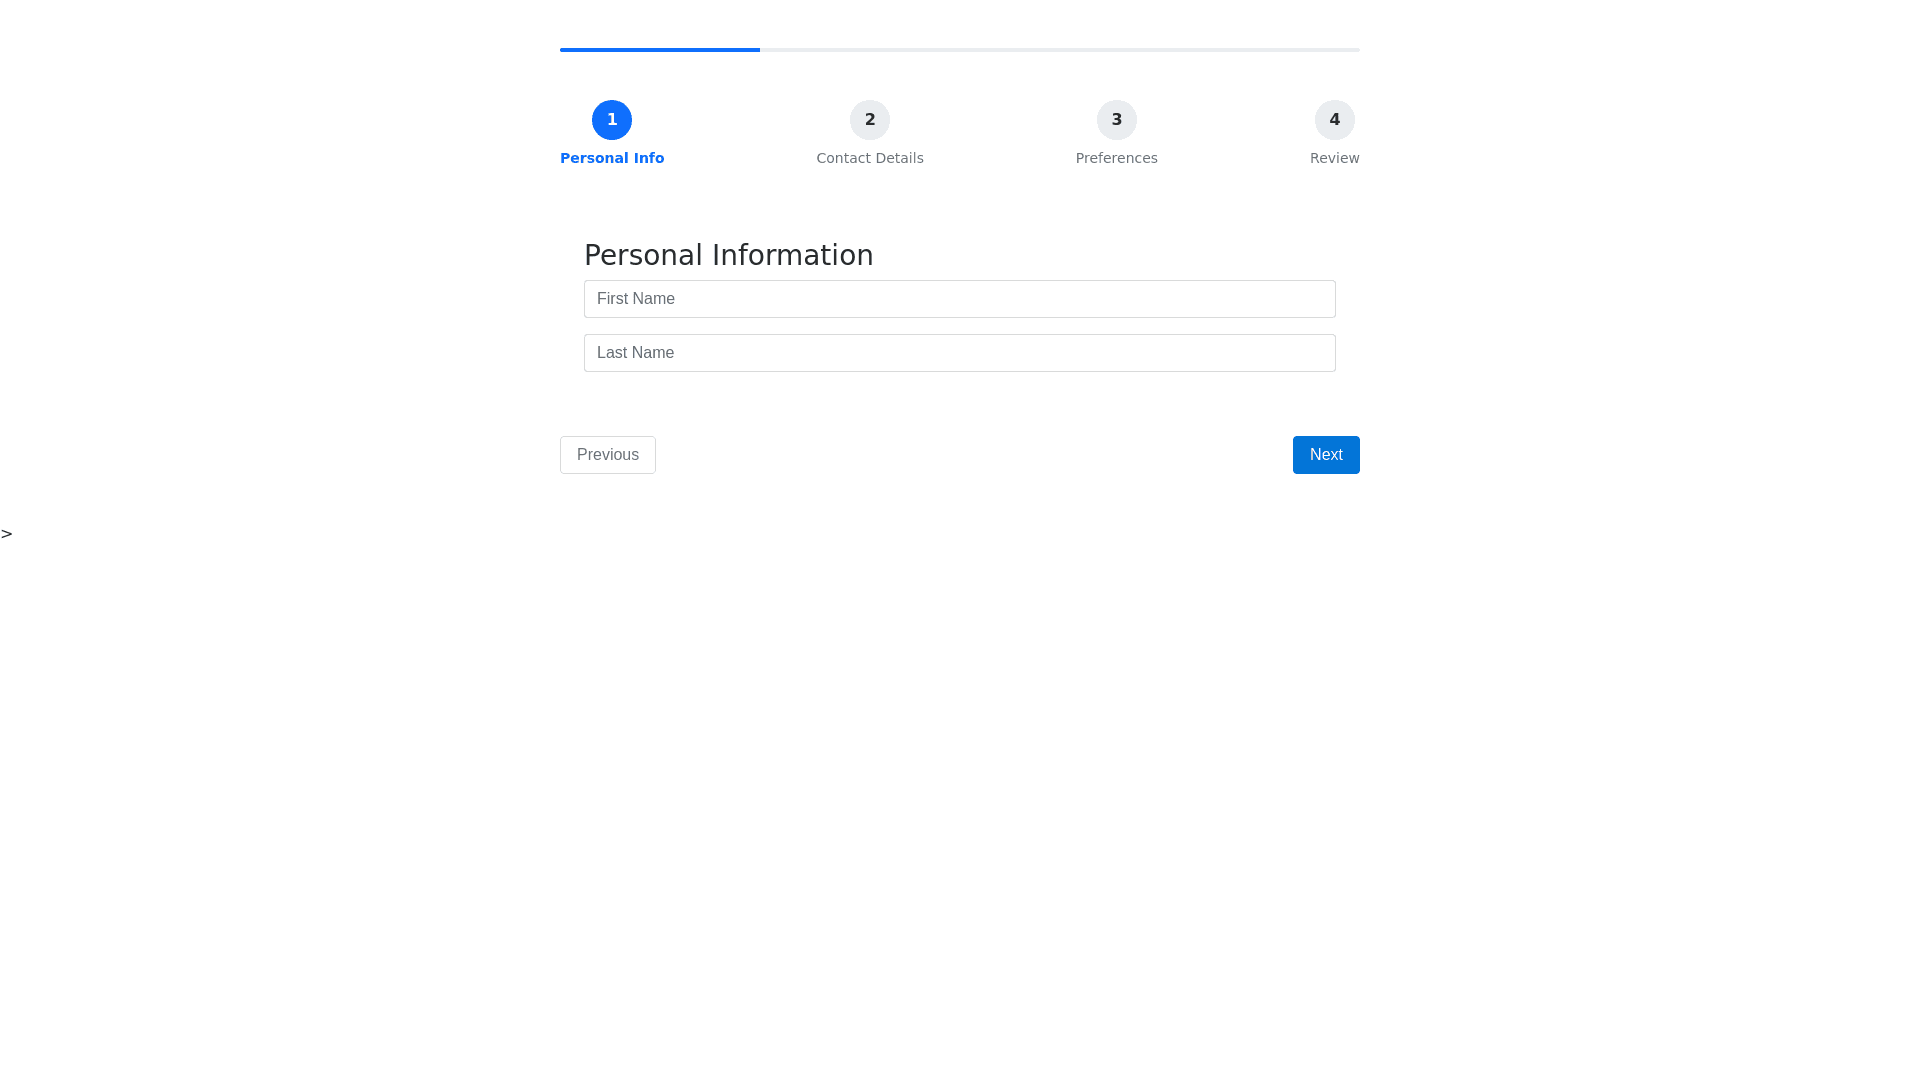Screen dimensions: 1920x1080
Task: Click the progress bar's second quarter segment
Action: click(x=860, y=49)
